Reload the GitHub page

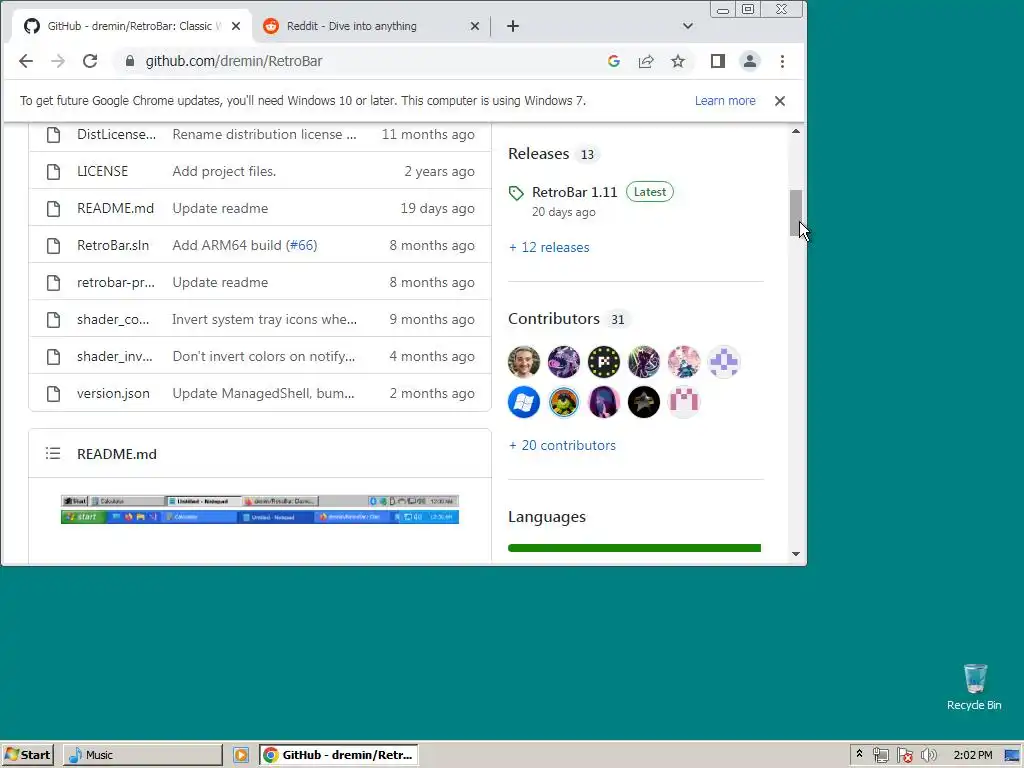(x=90, y=61)
